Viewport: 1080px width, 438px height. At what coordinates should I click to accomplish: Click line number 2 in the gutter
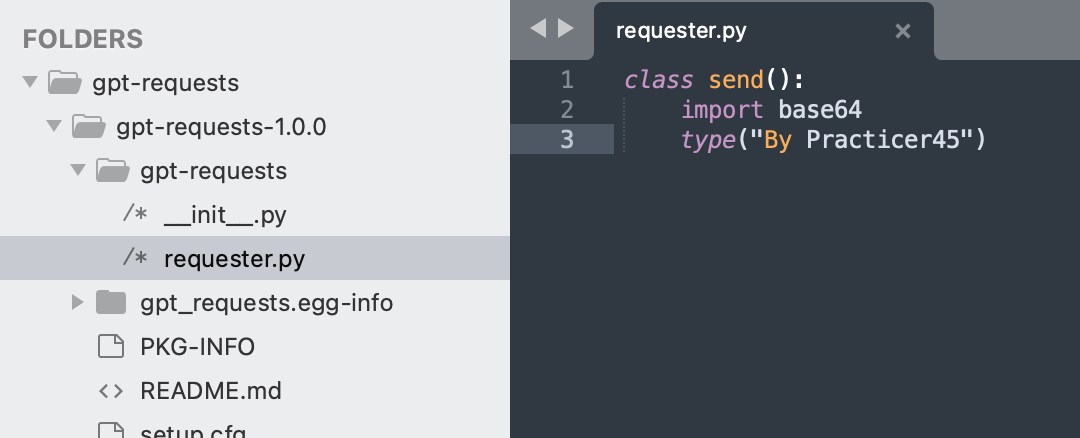tap(568, 109)
